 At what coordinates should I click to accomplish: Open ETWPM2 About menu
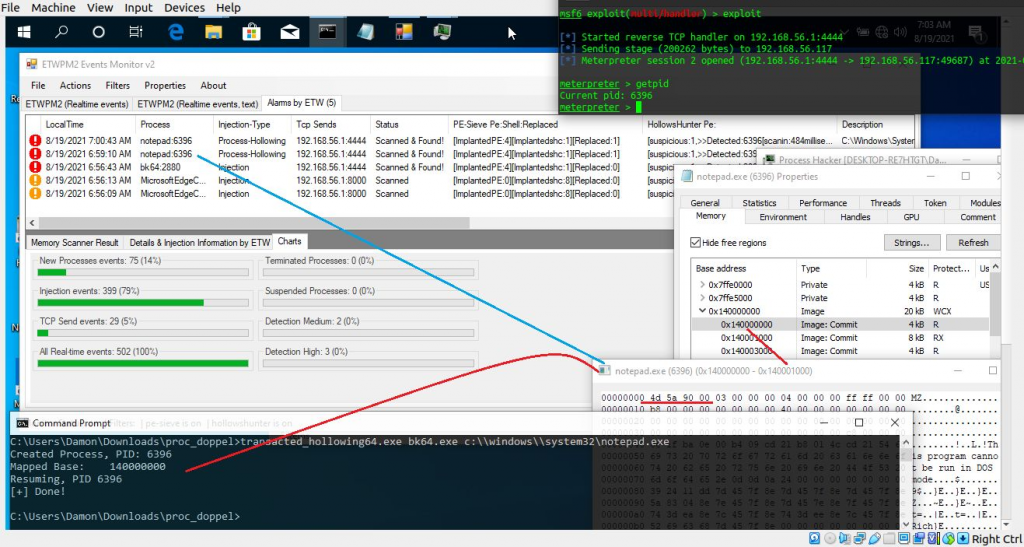(x=213, y=86)
